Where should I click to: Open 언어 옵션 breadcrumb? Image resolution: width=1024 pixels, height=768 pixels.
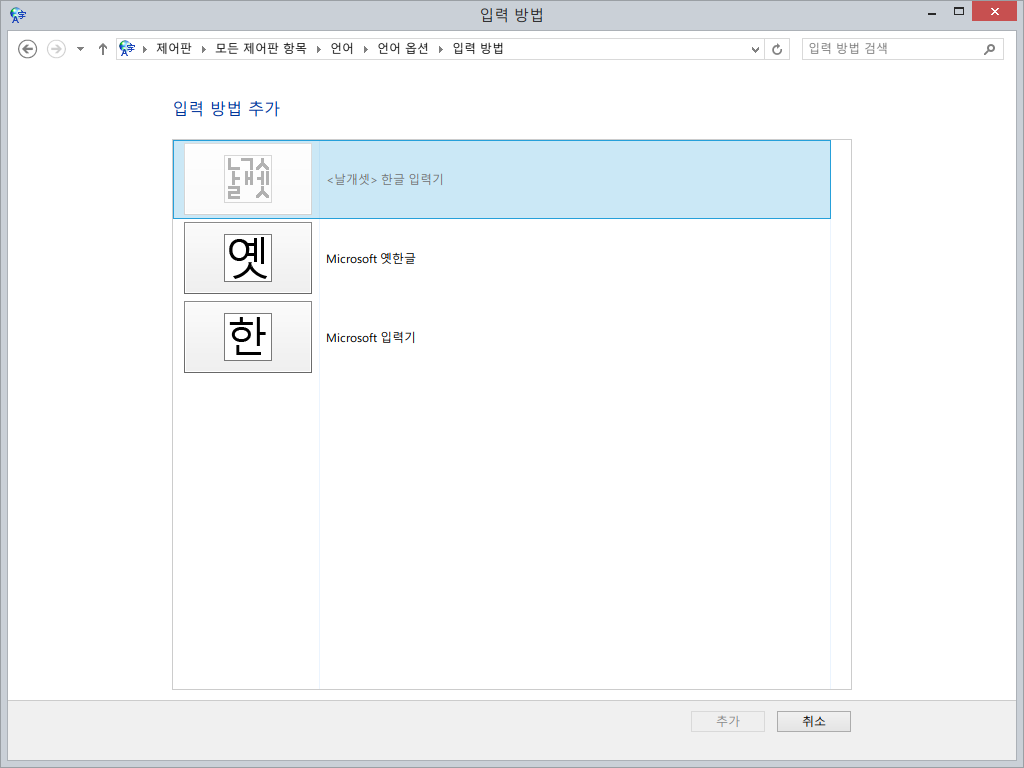click(x=403, y=49)
